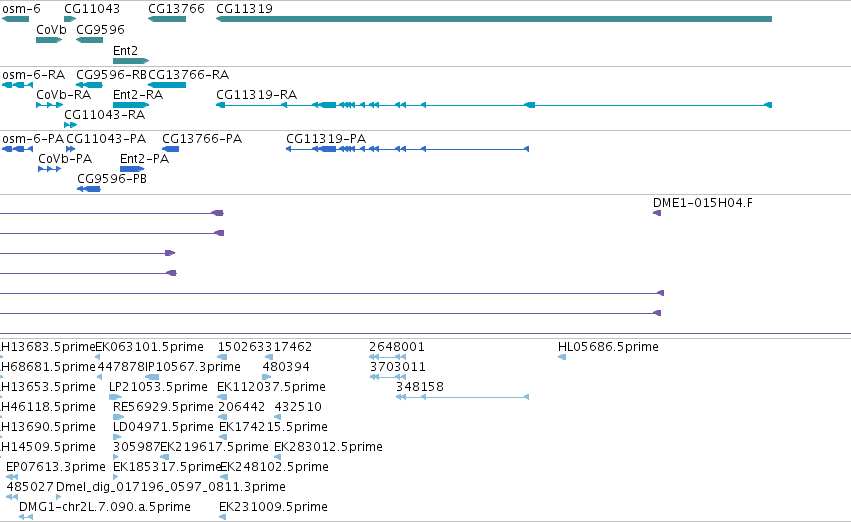Select the CoVb-RA transcript label
The width and height of the screenshot is (851, 522).
(x=63, y=94)
